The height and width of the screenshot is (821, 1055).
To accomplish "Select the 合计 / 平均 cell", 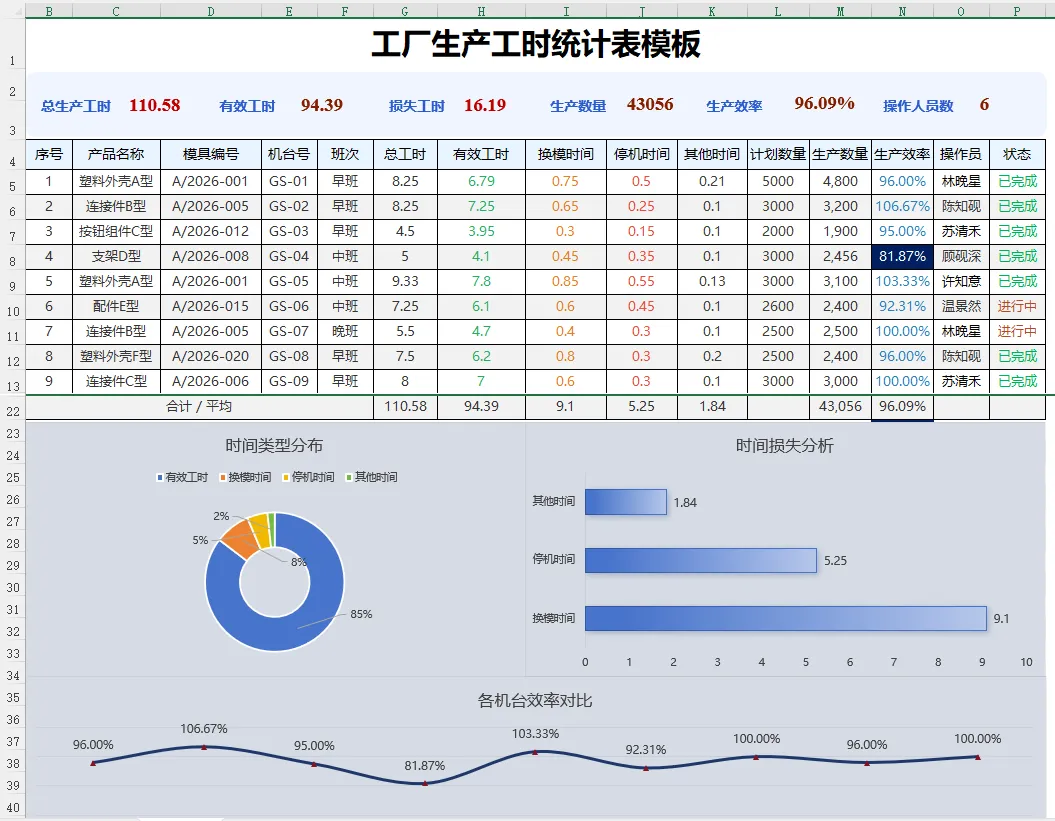I will [x=199, y=406].
